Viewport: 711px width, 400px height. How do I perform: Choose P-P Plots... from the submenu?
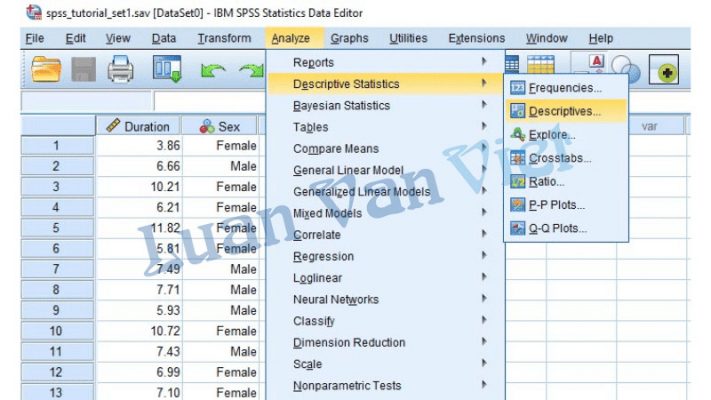pyautogui.click(x=565, y=205)
